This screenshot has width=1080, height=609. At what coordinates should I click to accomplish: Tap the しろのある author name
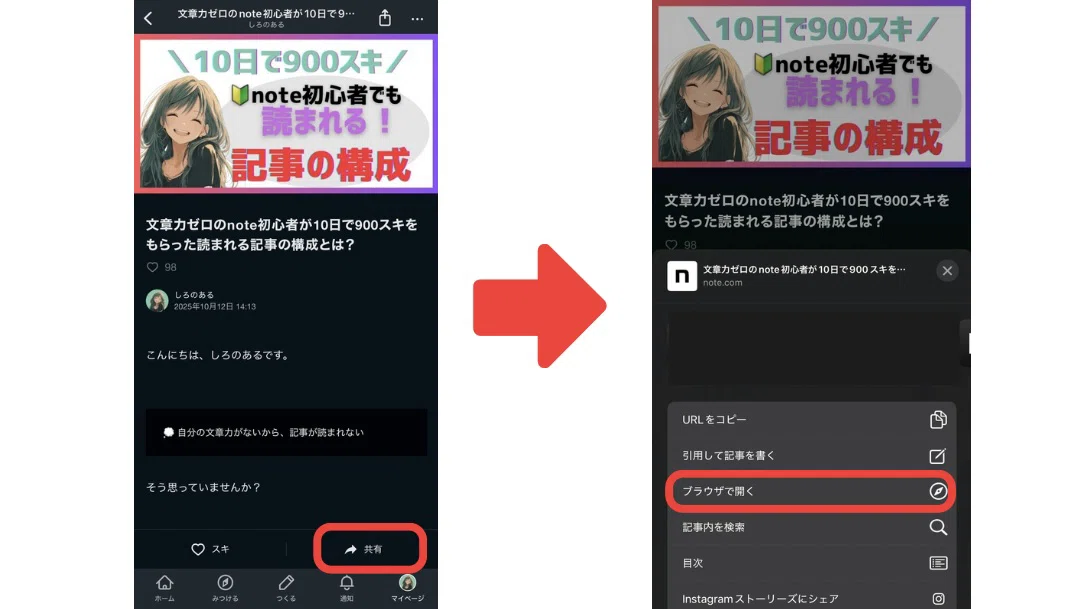[194, 295]
